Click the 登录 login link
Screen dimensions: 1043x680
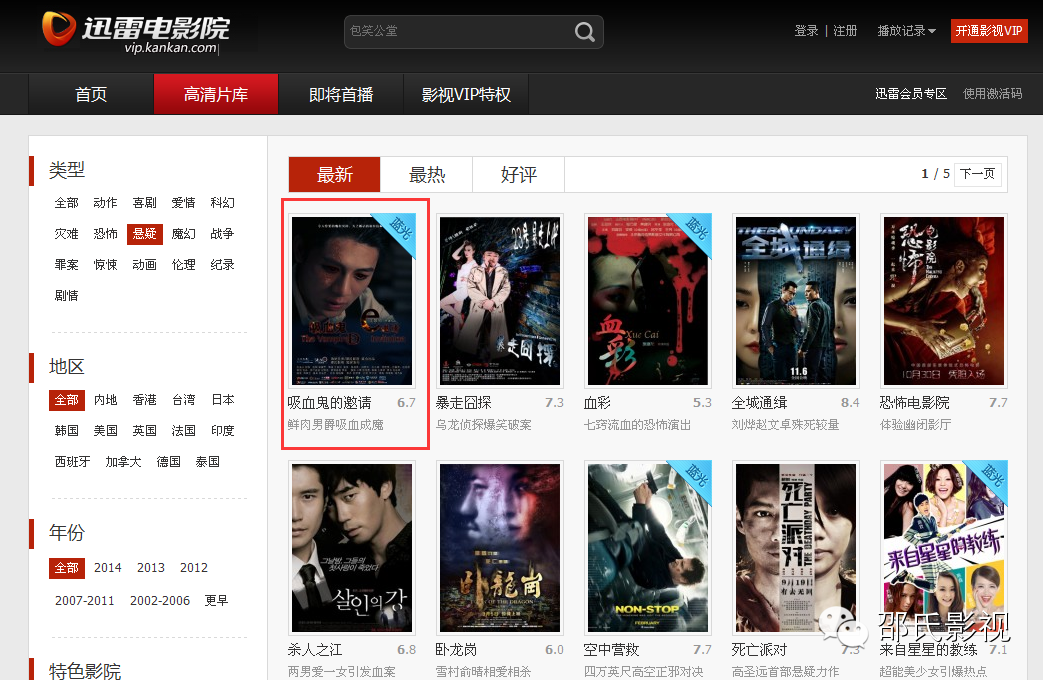pyautogui.click(x=806, y=31)
